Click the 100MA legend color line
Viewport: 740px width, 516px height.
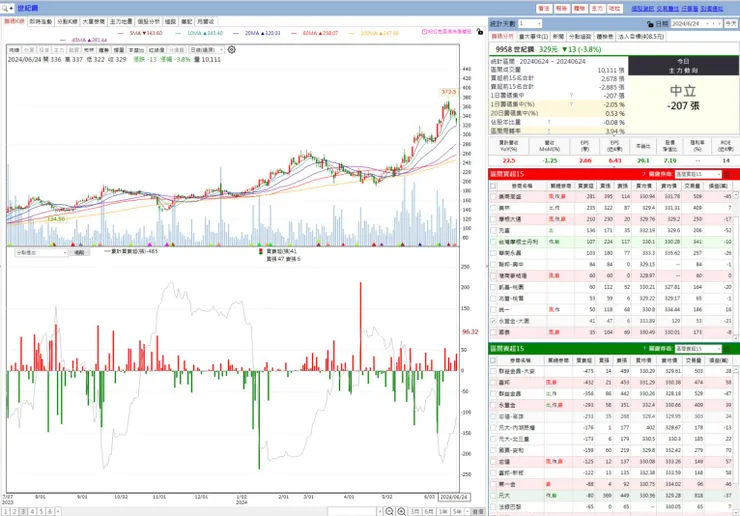click(351, 33)
